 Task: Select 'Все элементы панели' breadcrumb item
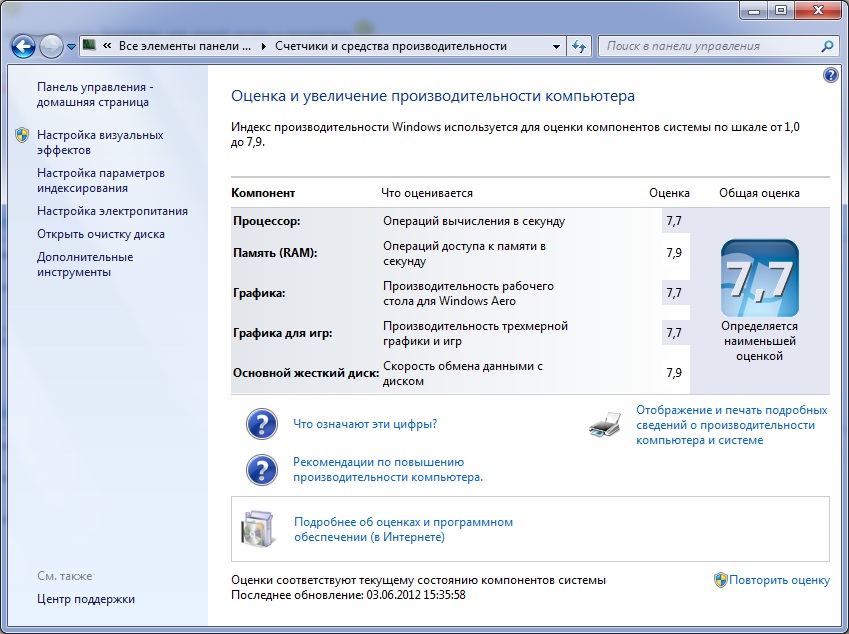(181, 46)
